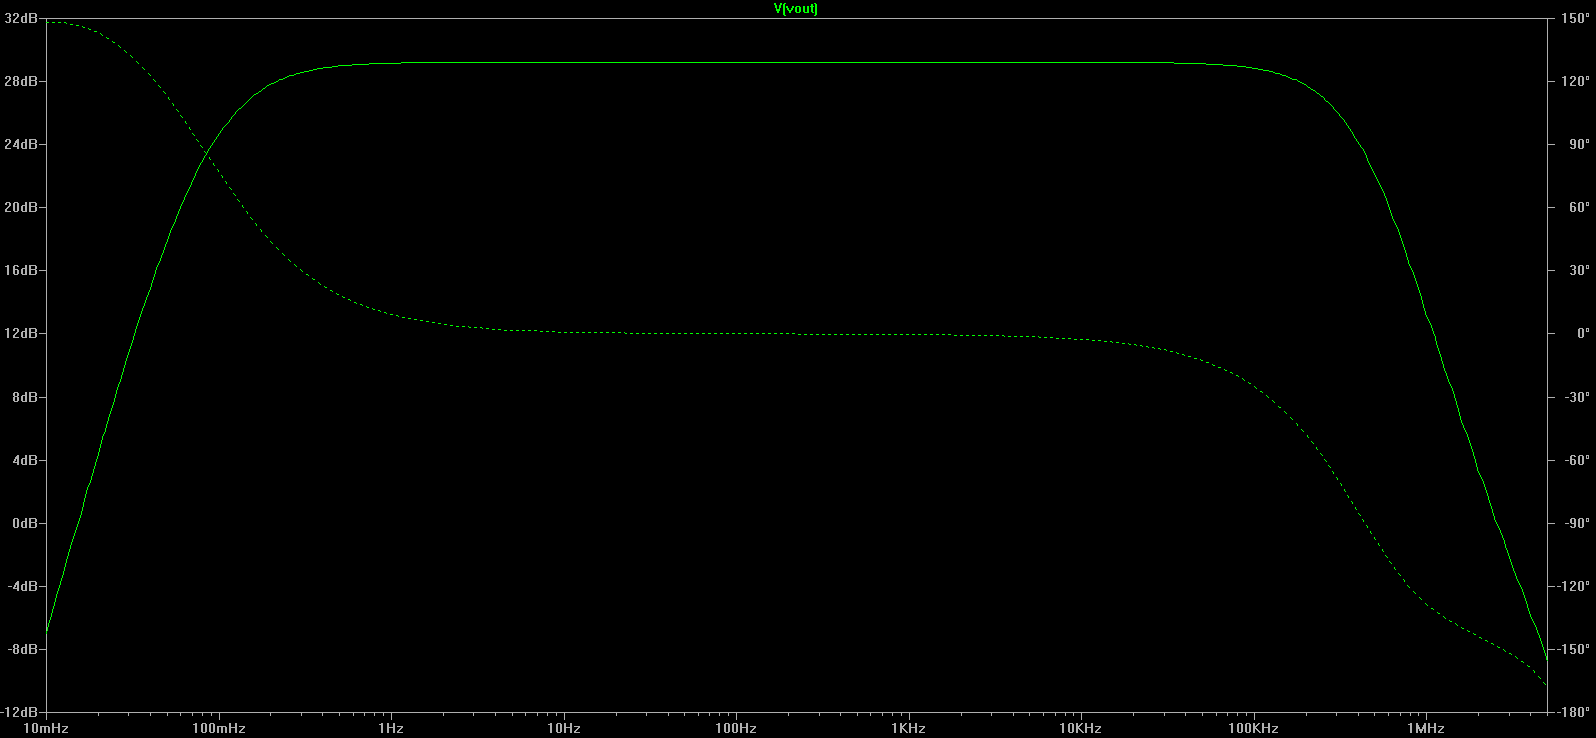Click the -180° phase axis label
The width and height of the screenshot is (1596, 738).
(x=1574, y=712)
